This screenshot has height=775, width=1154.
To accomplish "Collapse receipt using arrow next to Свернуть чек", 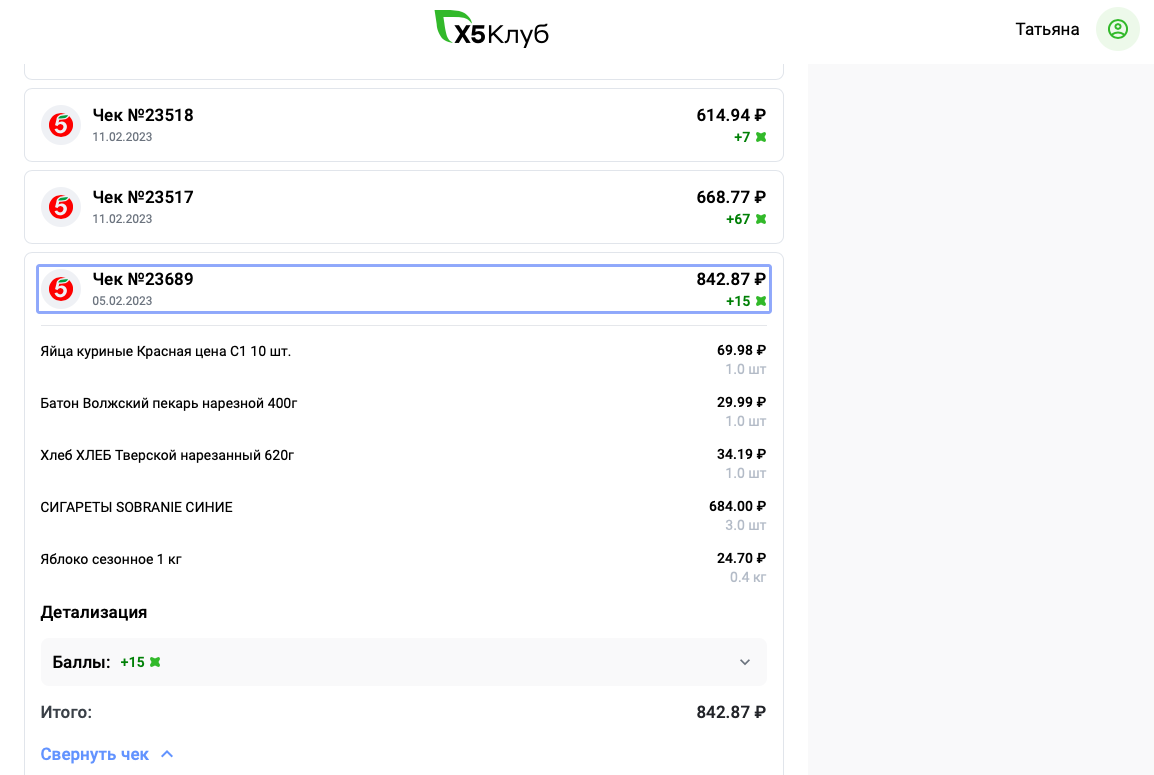I will (167, 754).
